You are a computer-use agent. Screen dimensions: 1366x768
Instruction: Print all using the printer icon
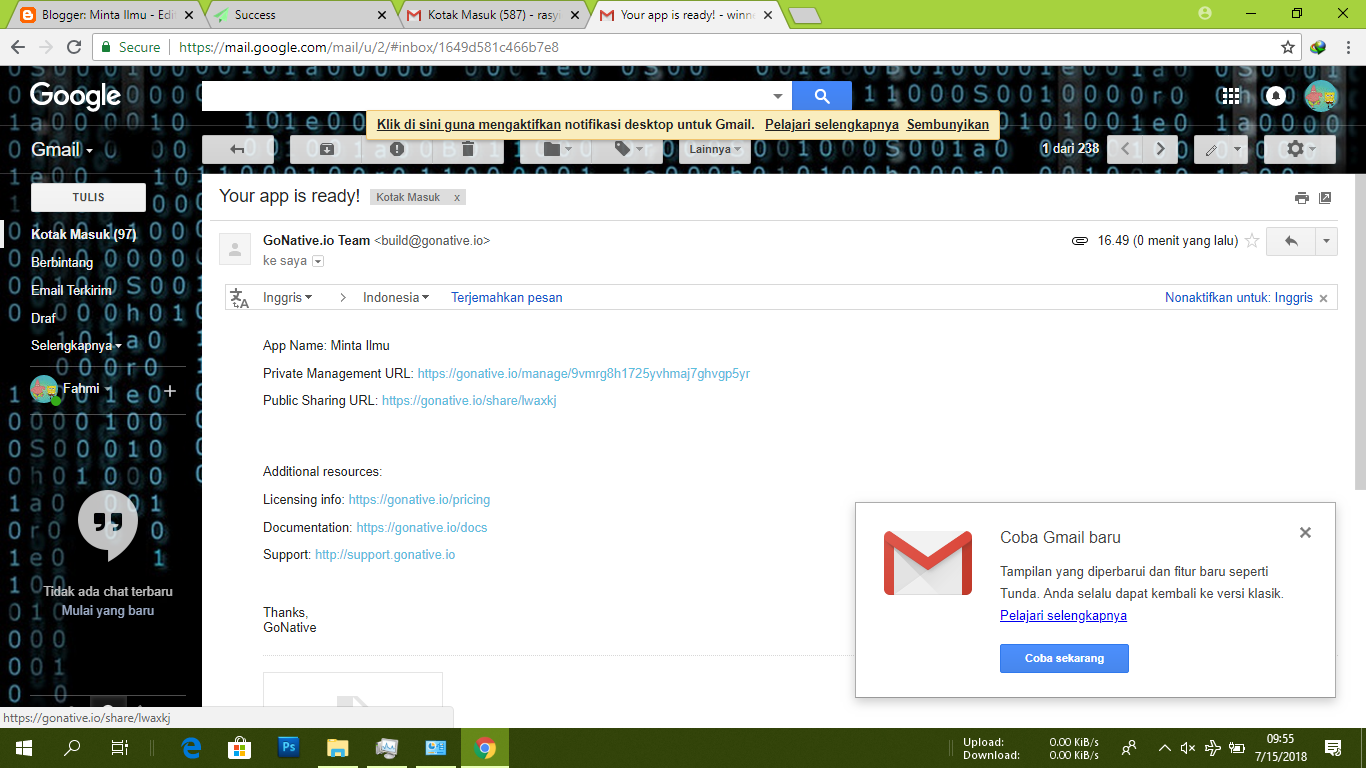tap(1301, 198)
